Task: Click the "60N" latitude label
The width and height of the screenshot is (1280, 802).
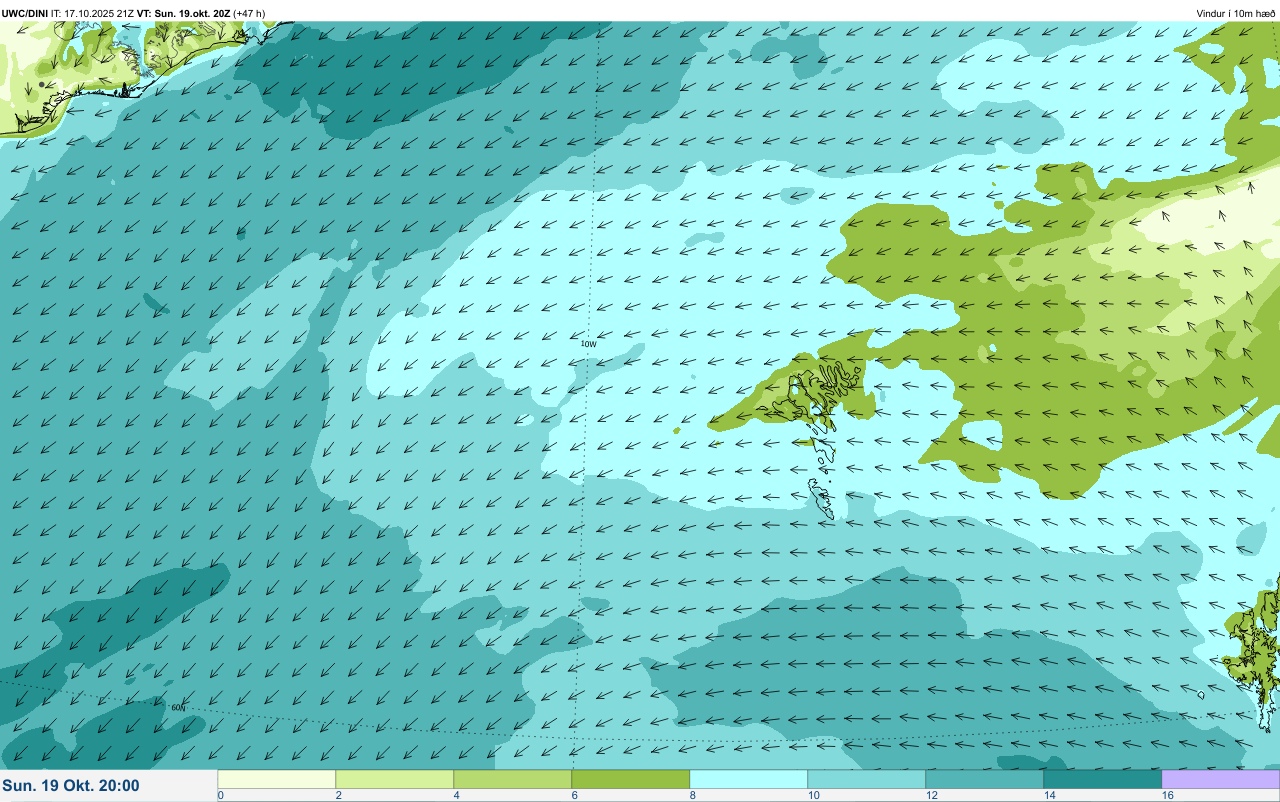Action: (178, 708)
